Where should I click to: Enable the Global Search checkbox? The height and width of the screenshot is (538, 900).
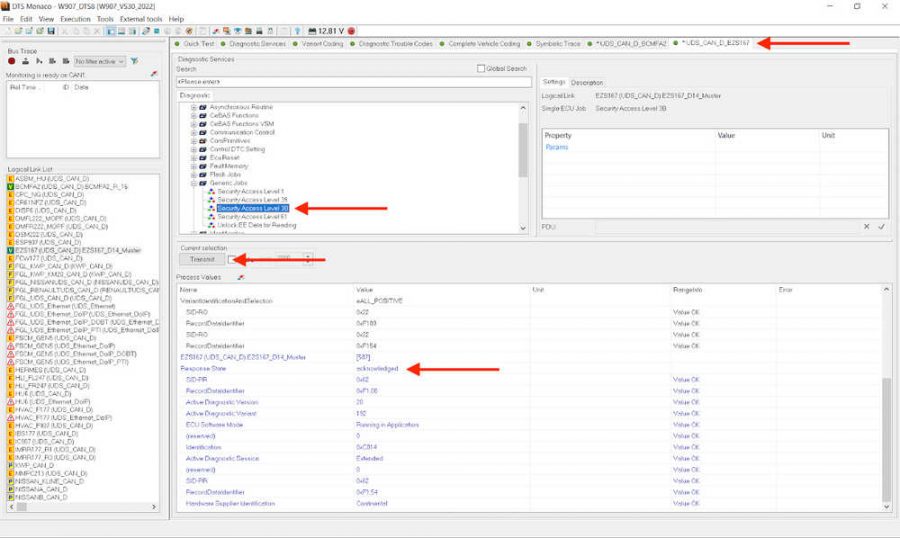coord(481,69)
